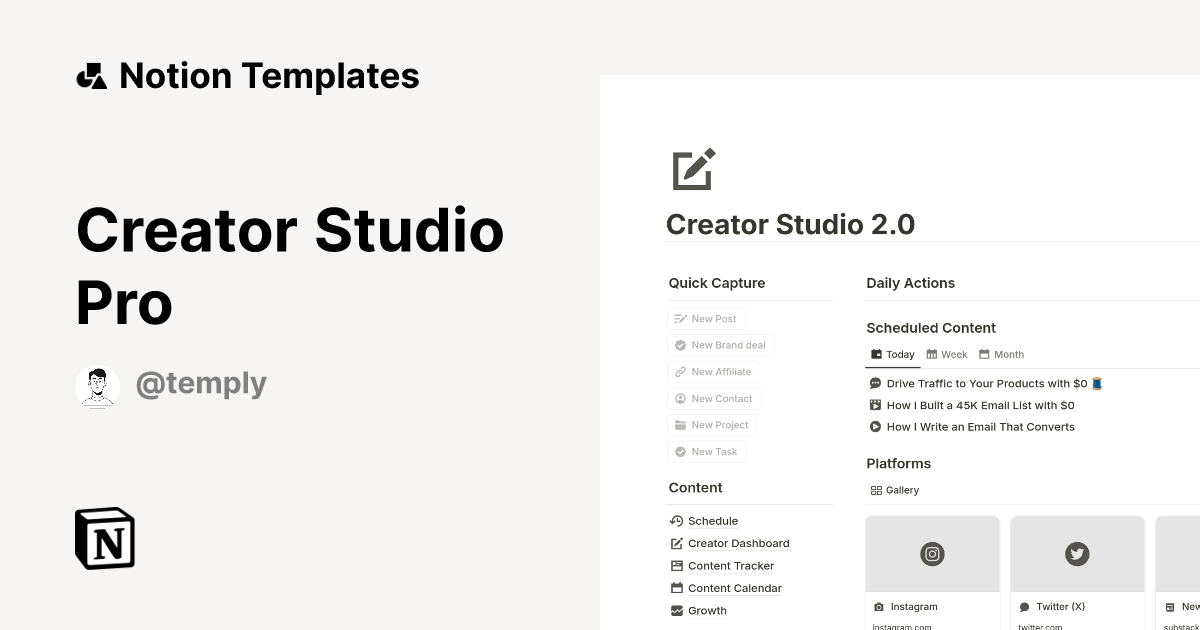Open the Creator Dashboard link
Image resolution: width=1200 pixels, height=630 pixels.
(x=738, y=543)
